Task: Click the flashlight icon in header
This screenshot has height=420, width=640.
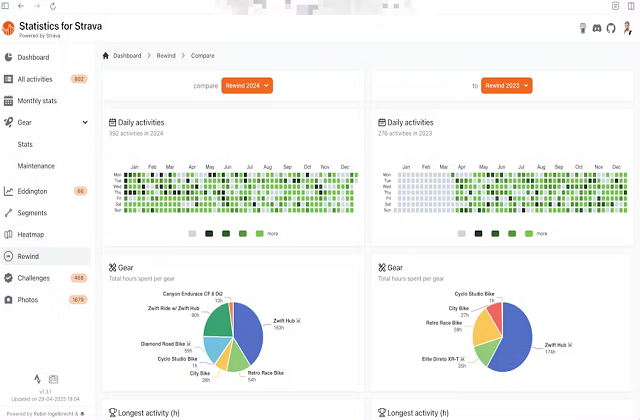Action: coord(583,28)
